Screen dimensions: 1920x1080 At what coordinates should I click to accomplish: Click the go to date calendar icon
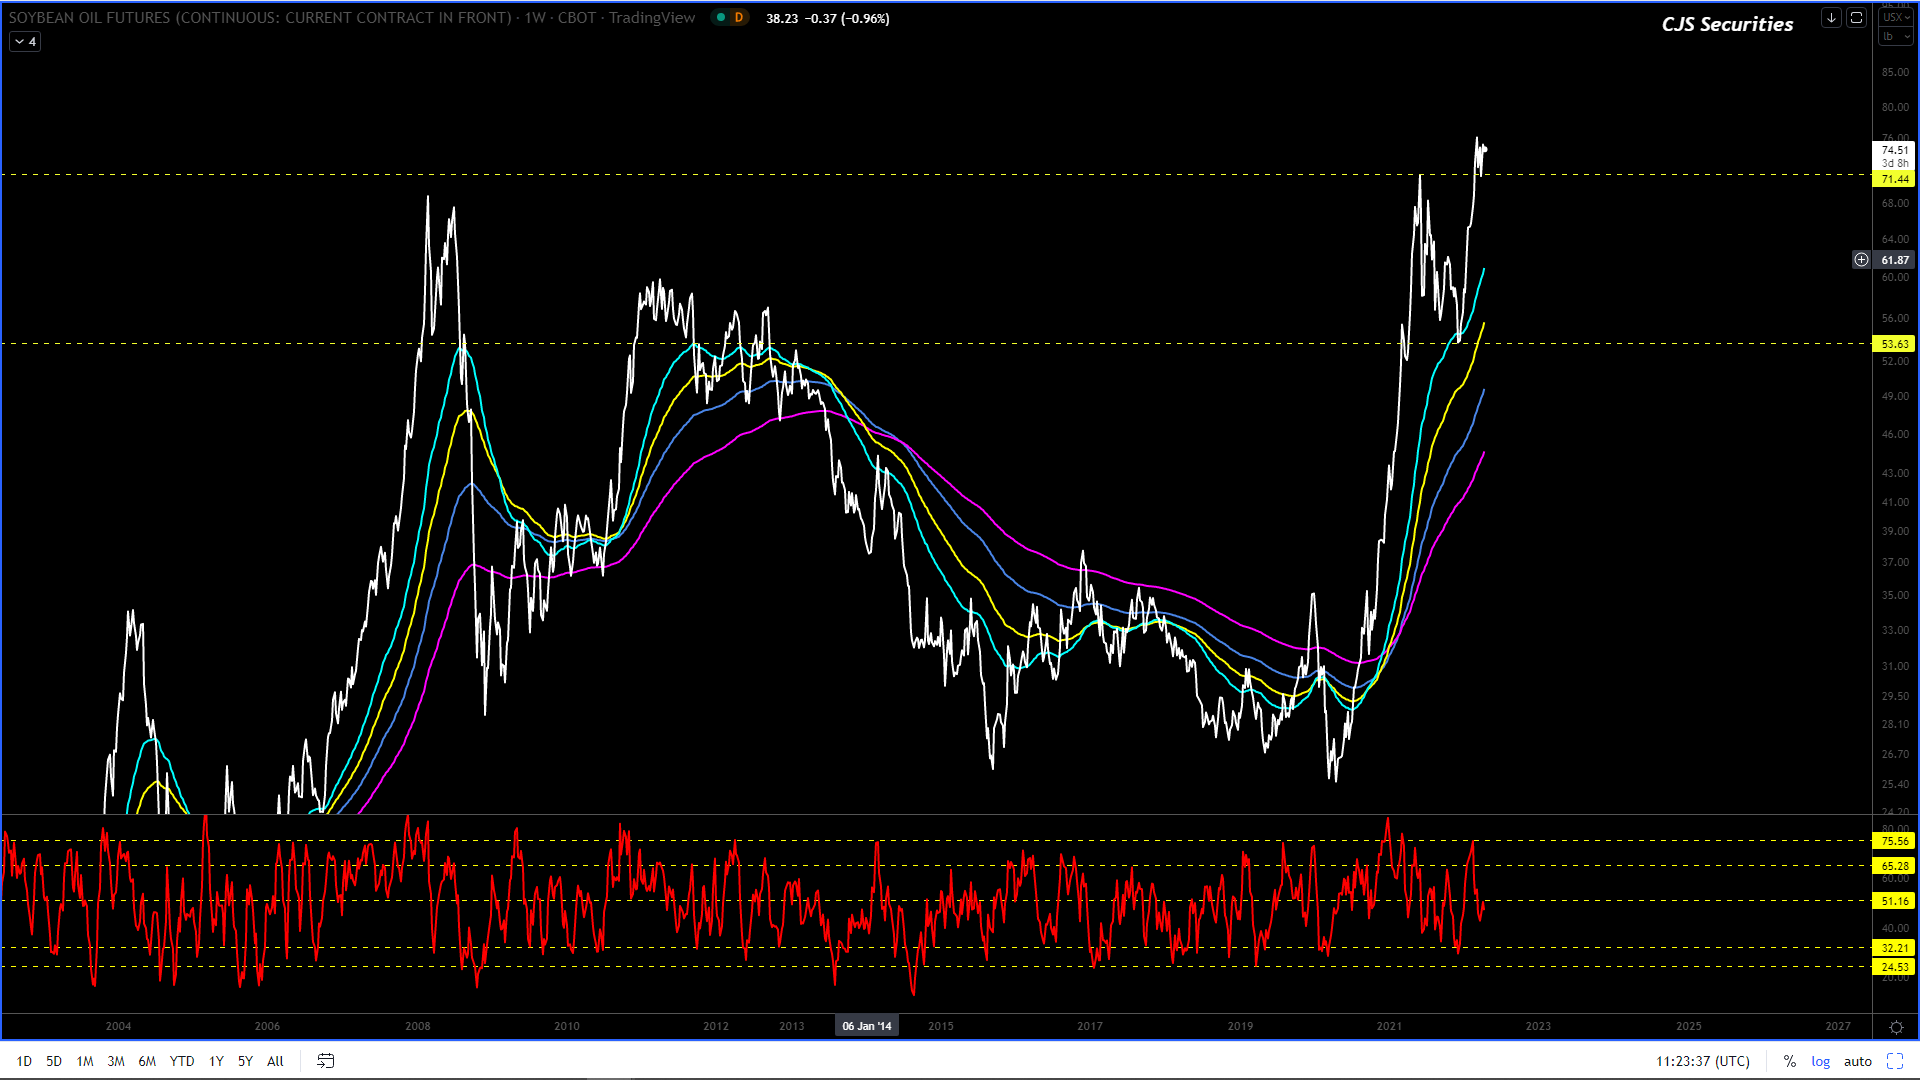tap(325, 1061)
